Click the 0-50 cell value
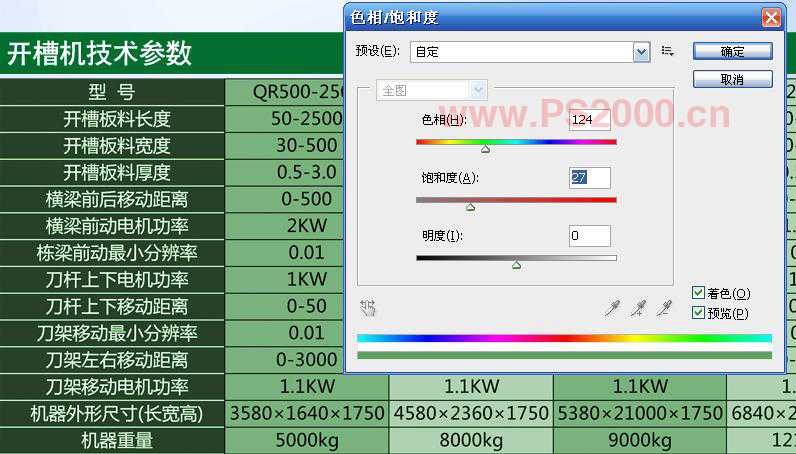The height and width of the screenshot is (454, 796). click(x=307, y=306)
